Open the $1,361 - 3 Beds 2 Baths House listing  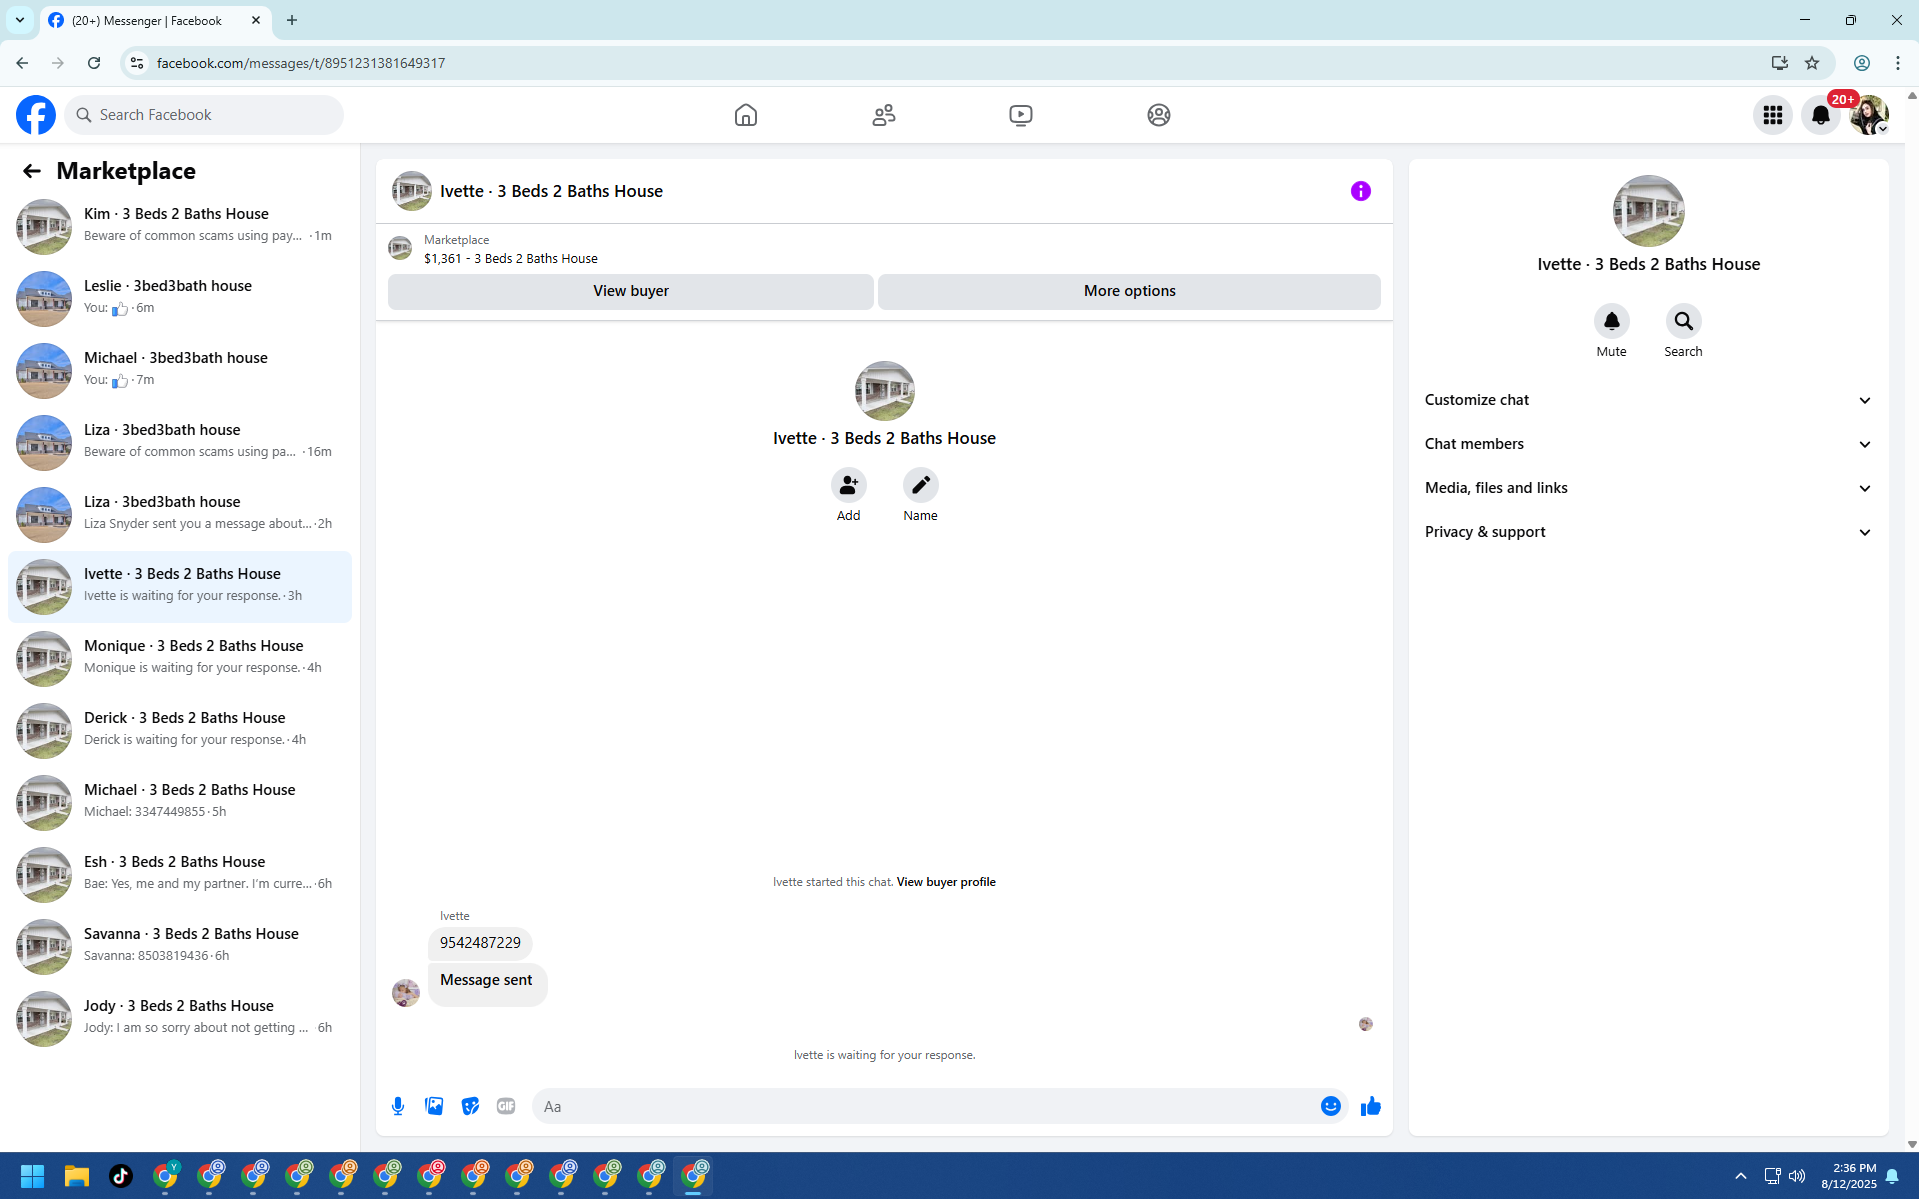click(x=511, y=259)
